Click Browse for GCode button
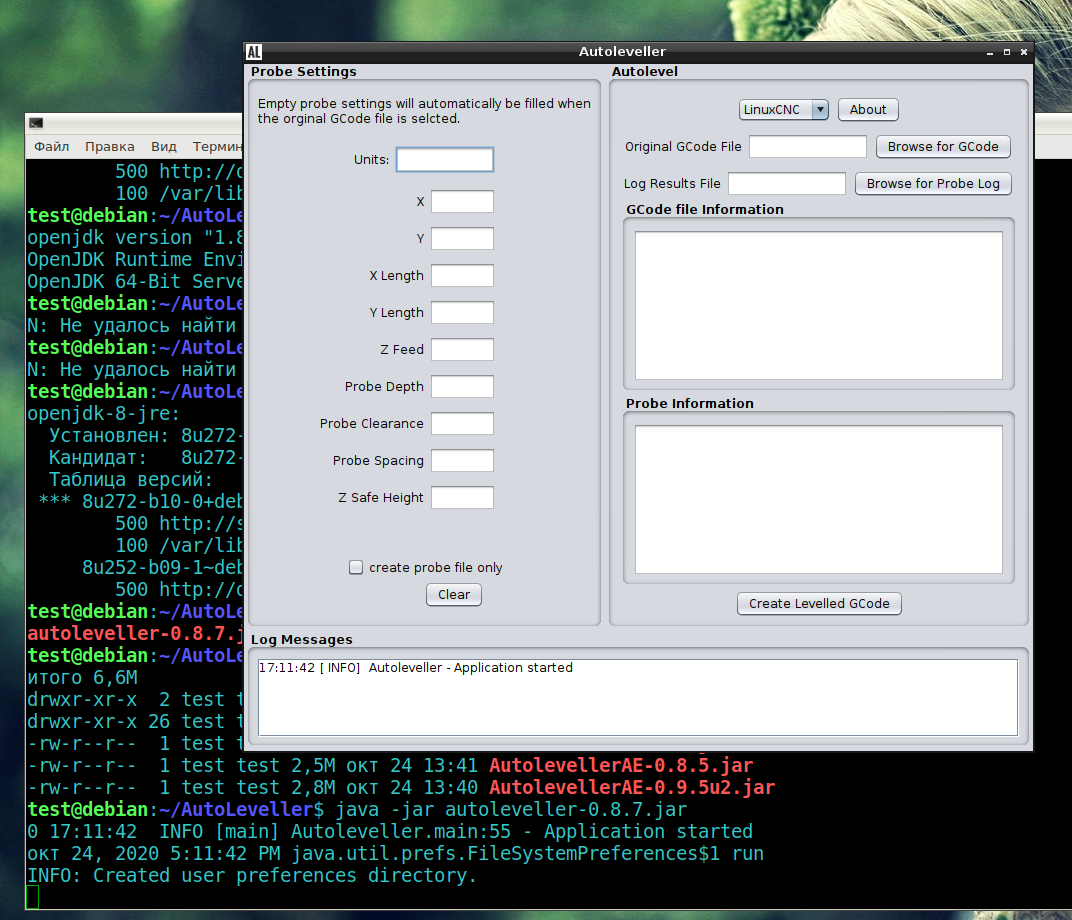Image resolution: width=1072 pixels, height=920 pixels. click(943, 146)
